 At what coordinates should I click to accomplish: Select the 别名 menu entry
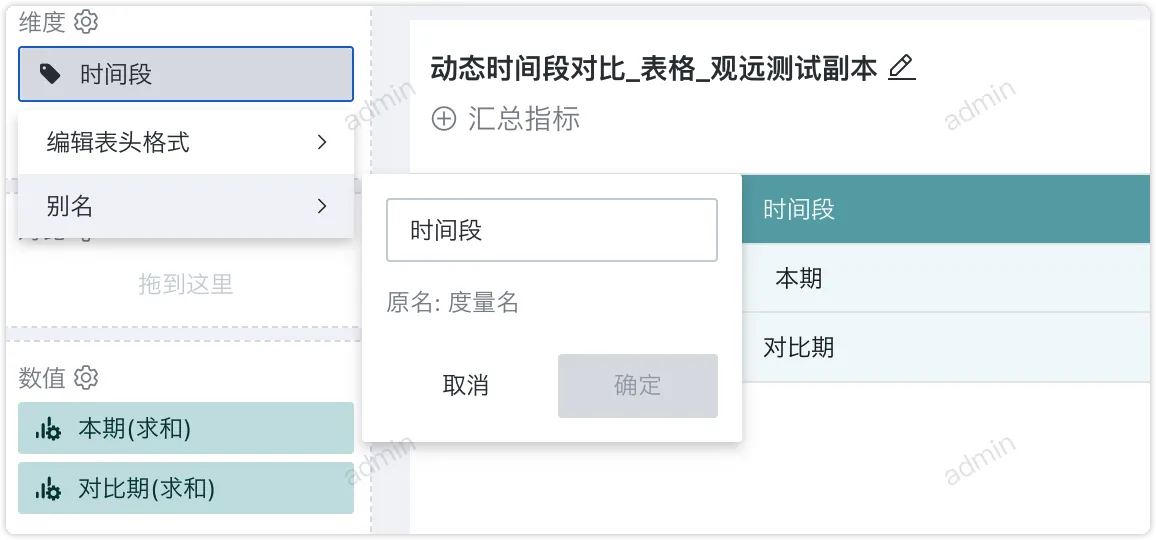(70, 206)
